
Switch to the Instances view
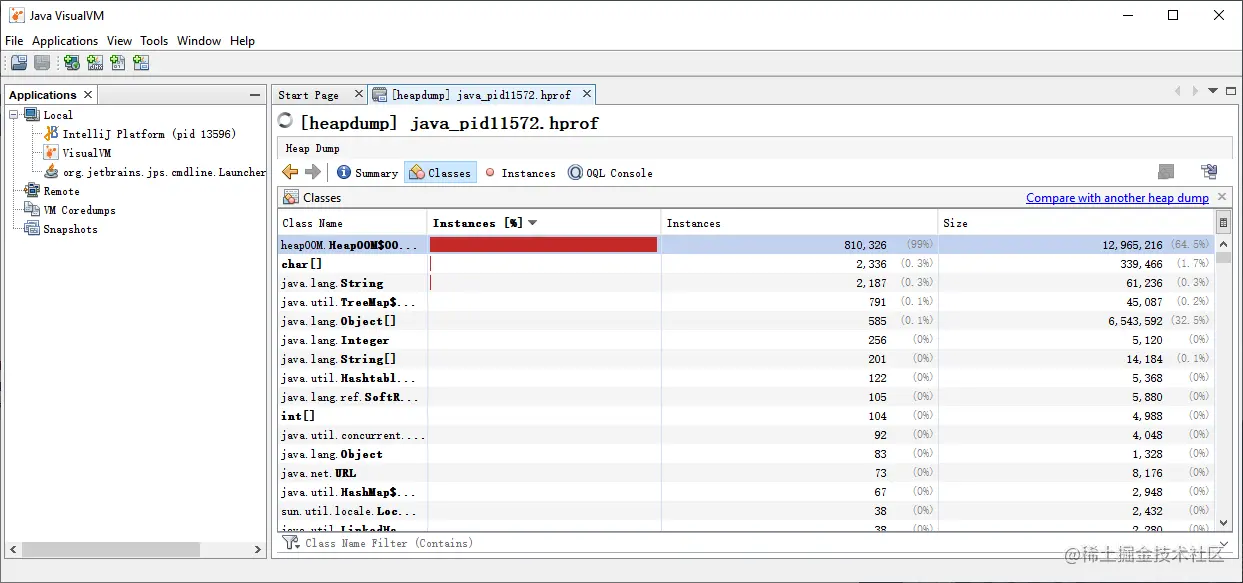pos(520,173)
